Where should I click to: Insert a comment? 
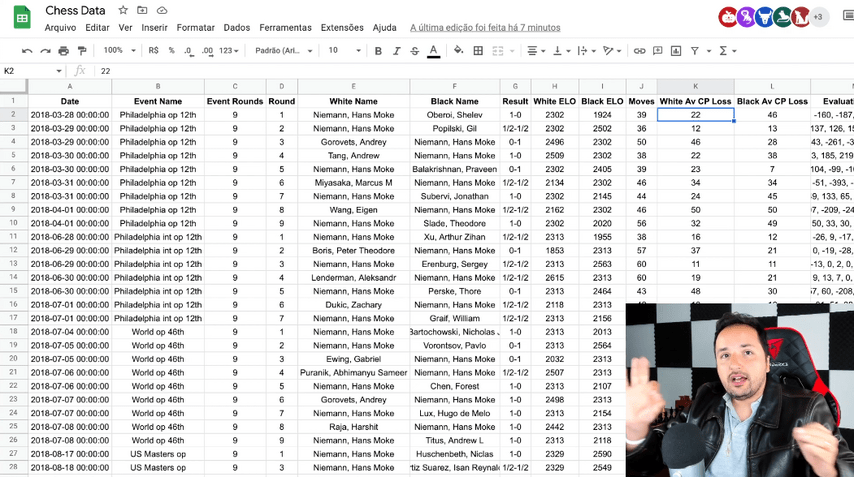657,51
